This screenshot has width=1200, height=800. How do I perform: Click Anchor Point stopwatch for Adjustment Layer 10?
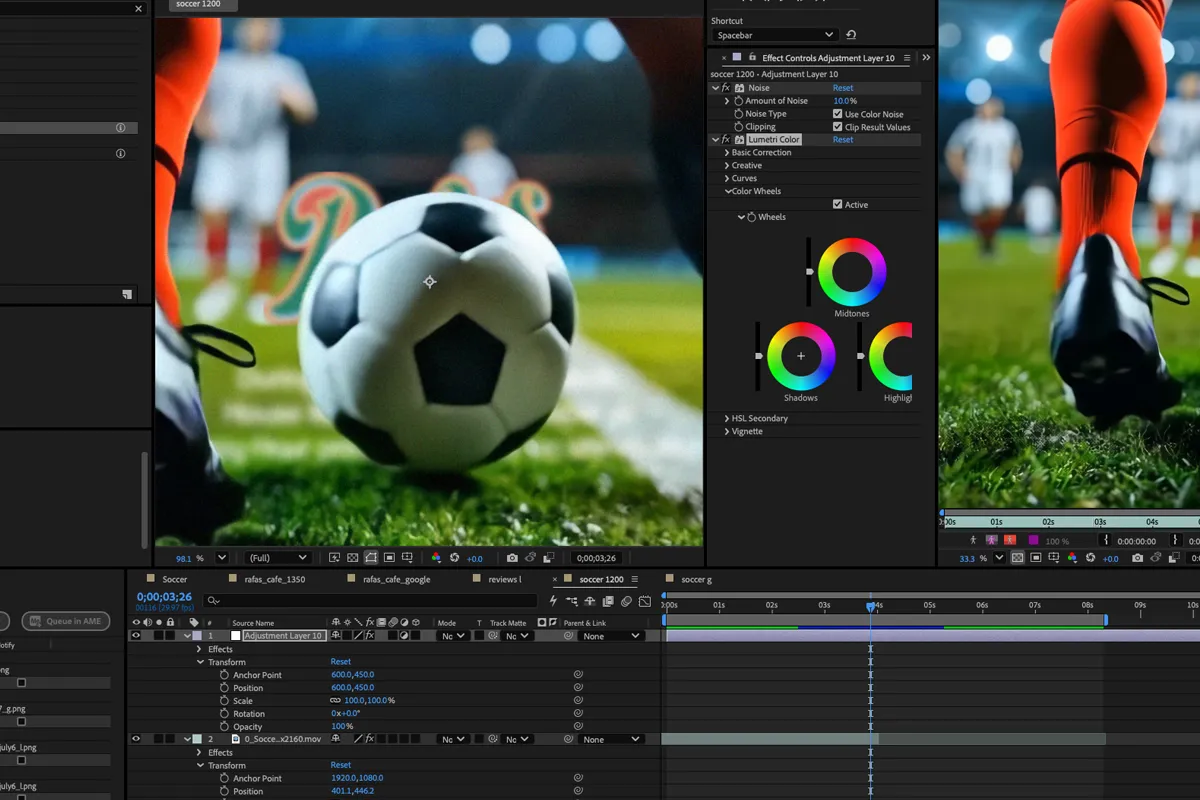click(x=225, y=675)
